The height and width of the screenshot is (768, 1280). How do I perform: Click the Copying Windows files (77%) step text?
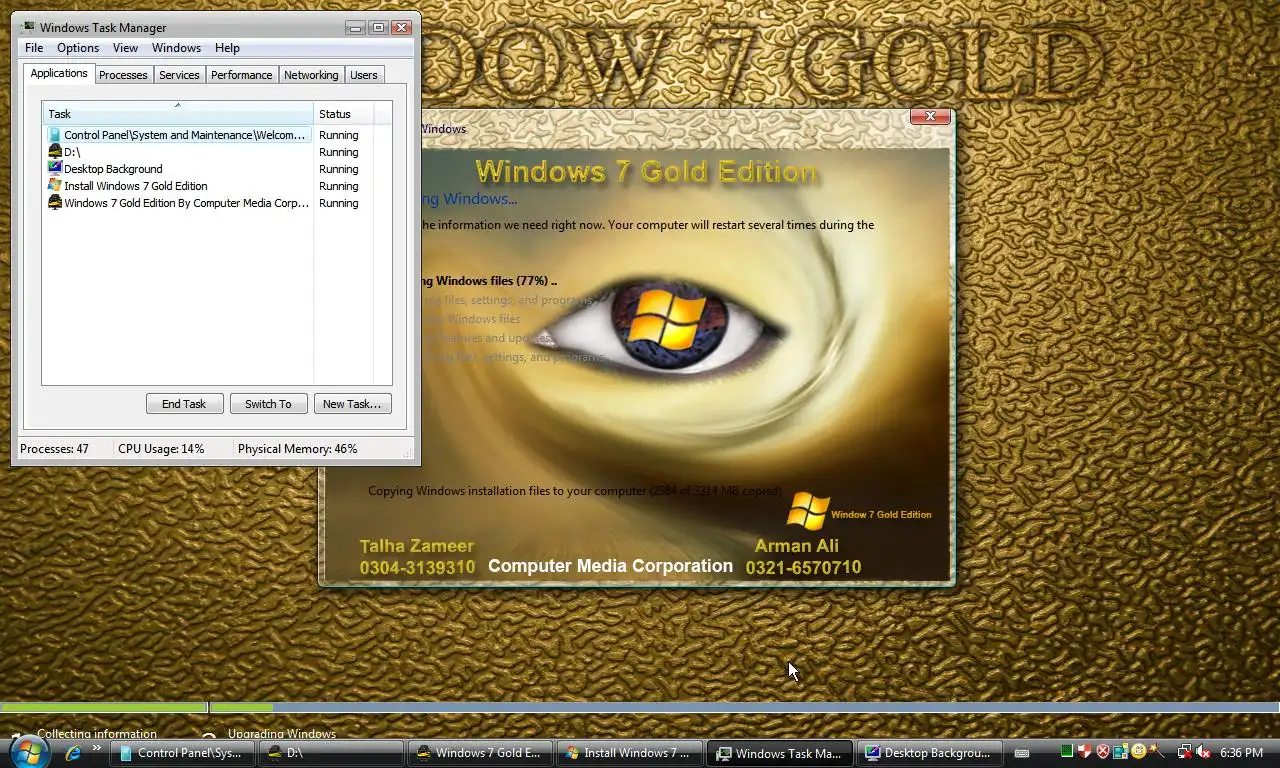pyautogui.click(x=489, y=281)
